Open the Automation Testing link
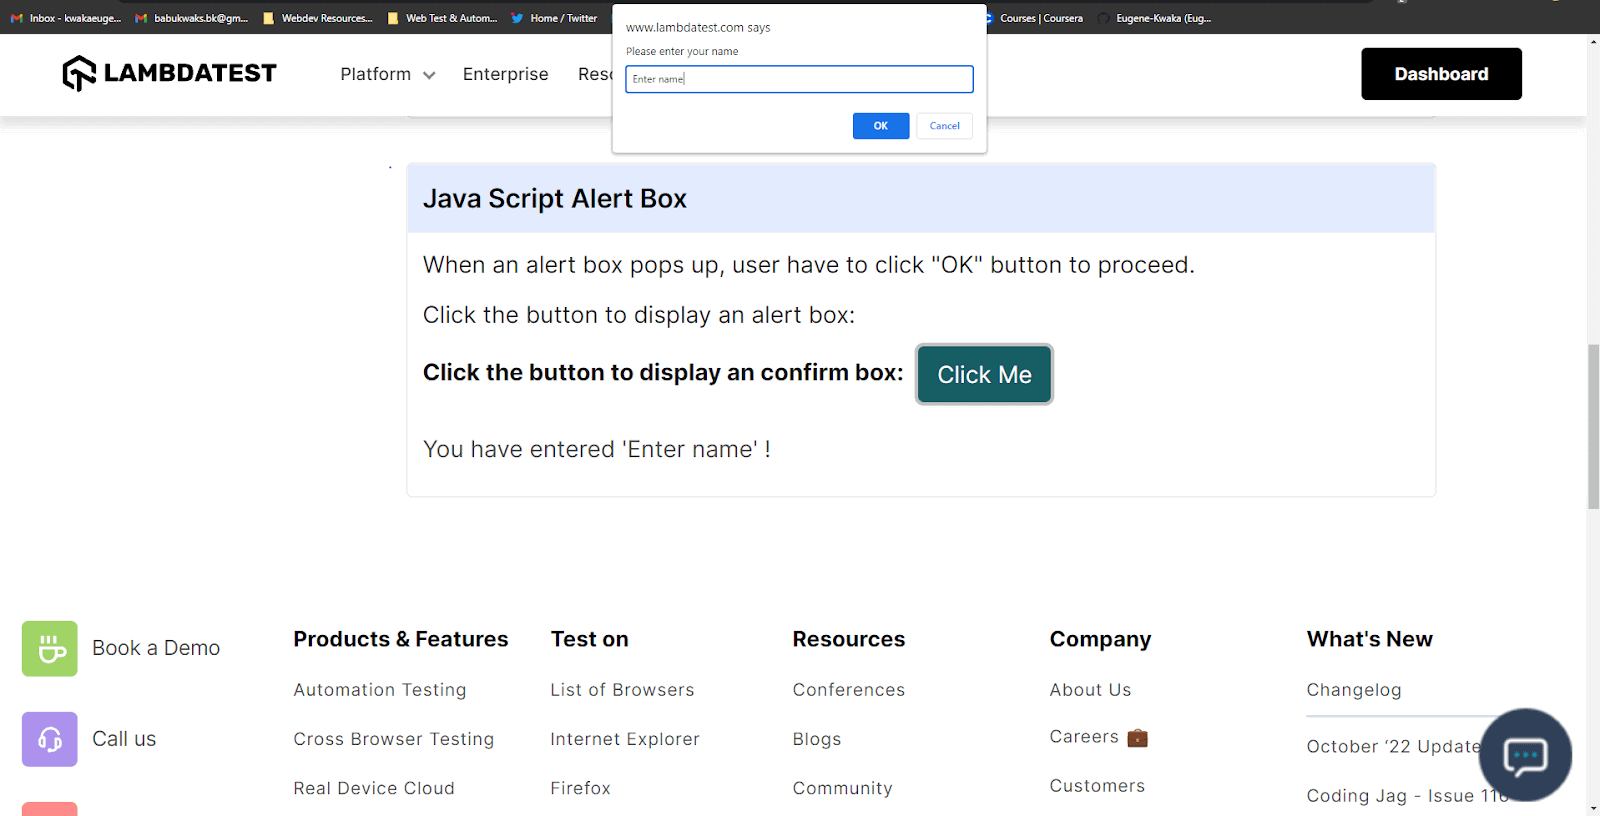The image size is (1600, 816). [x=380, y=690]
